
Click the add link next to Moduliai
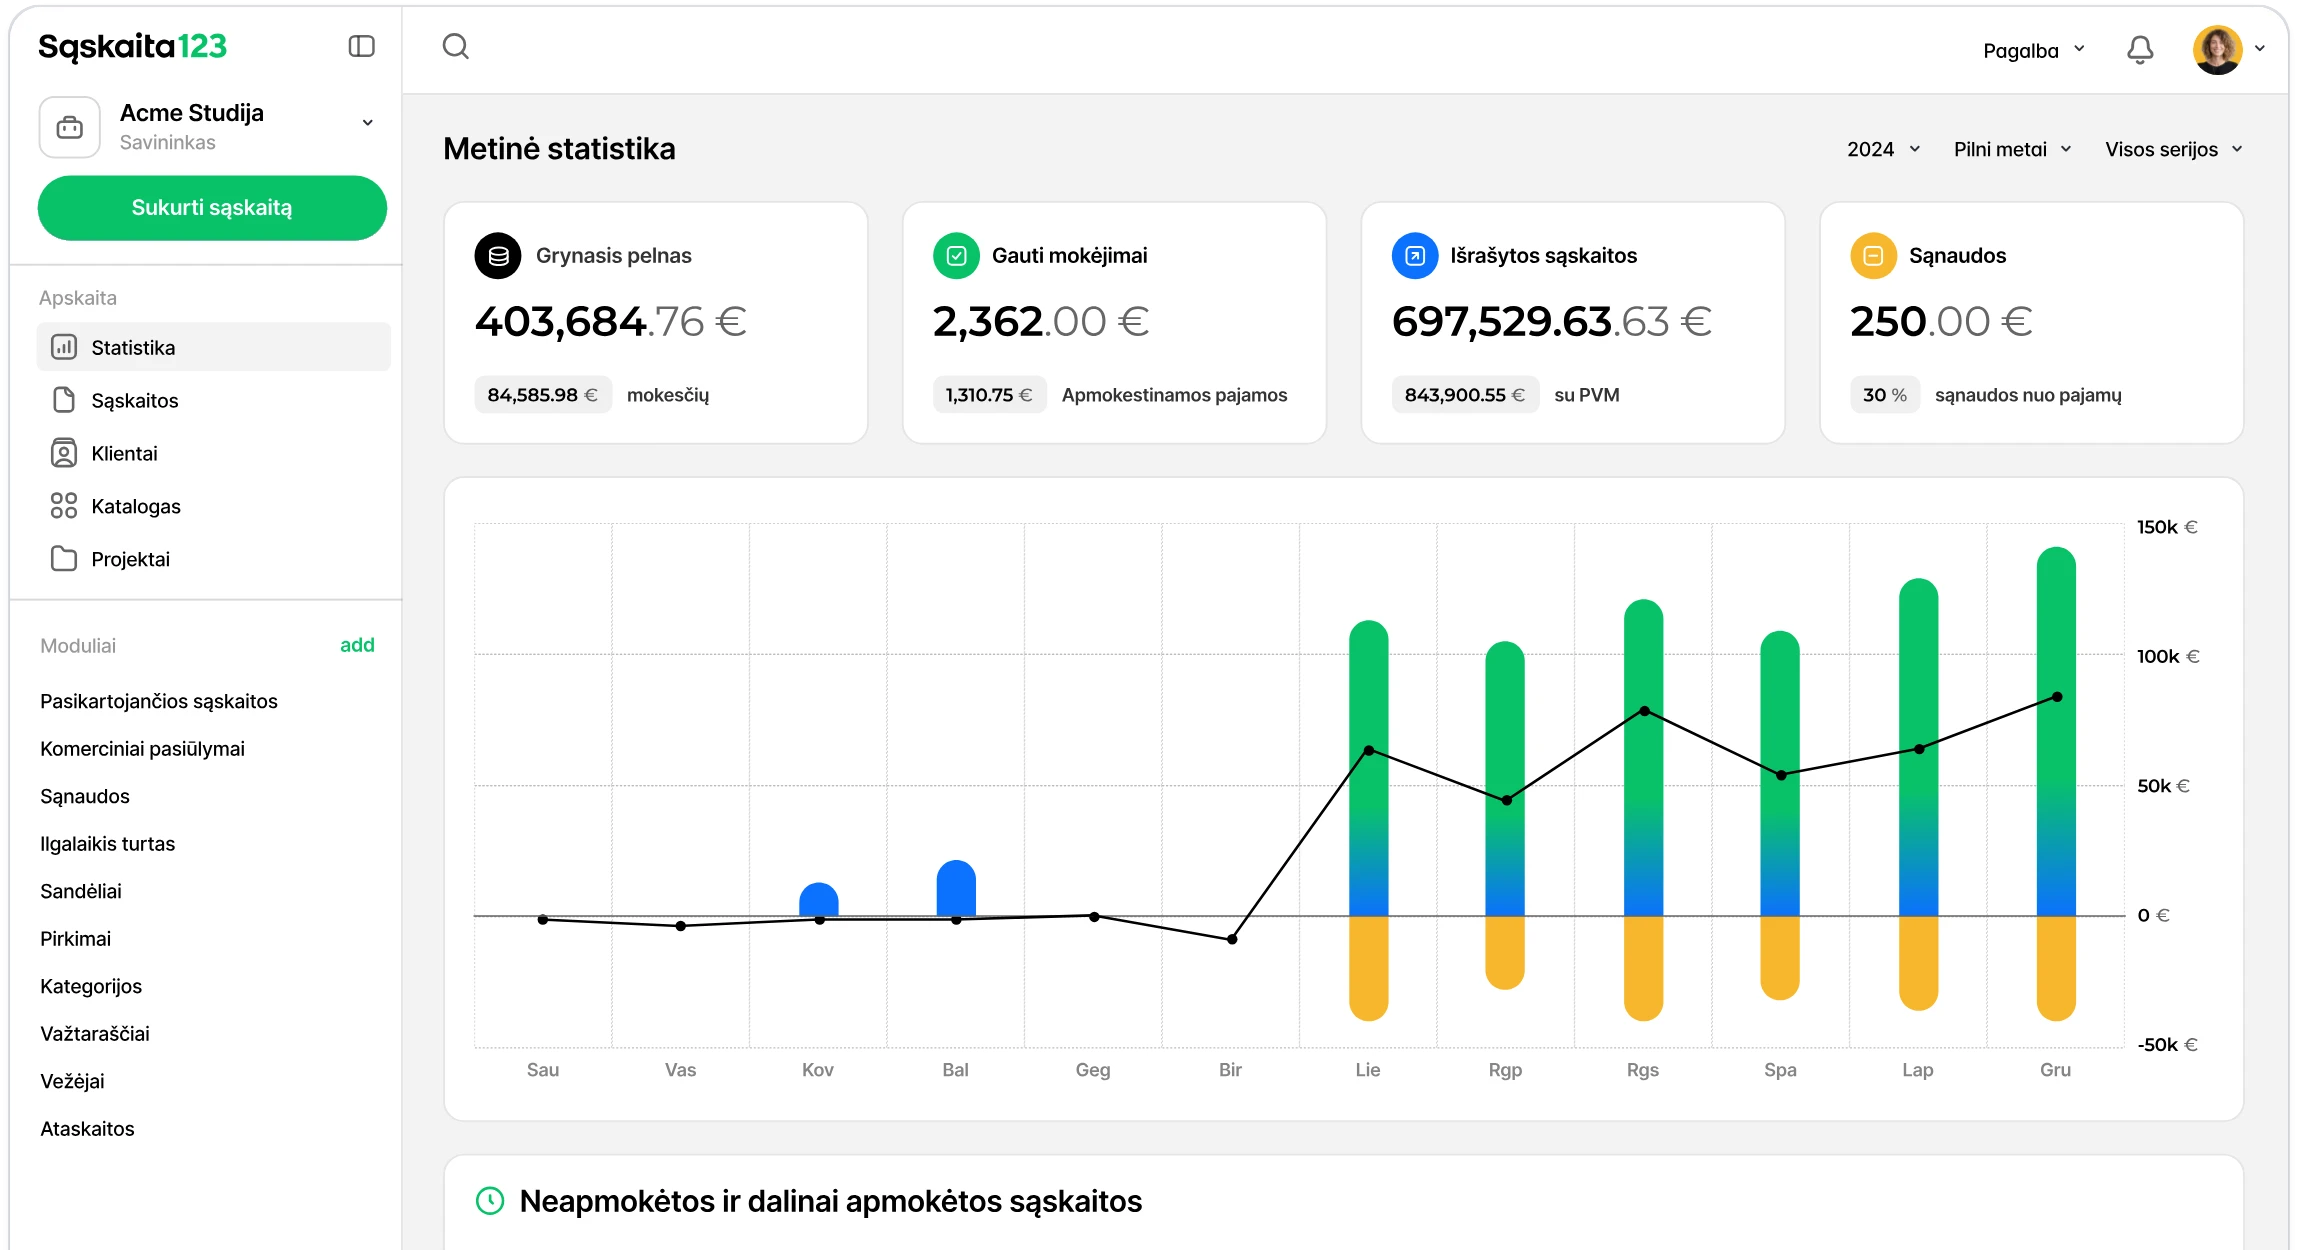click(357, 645)
